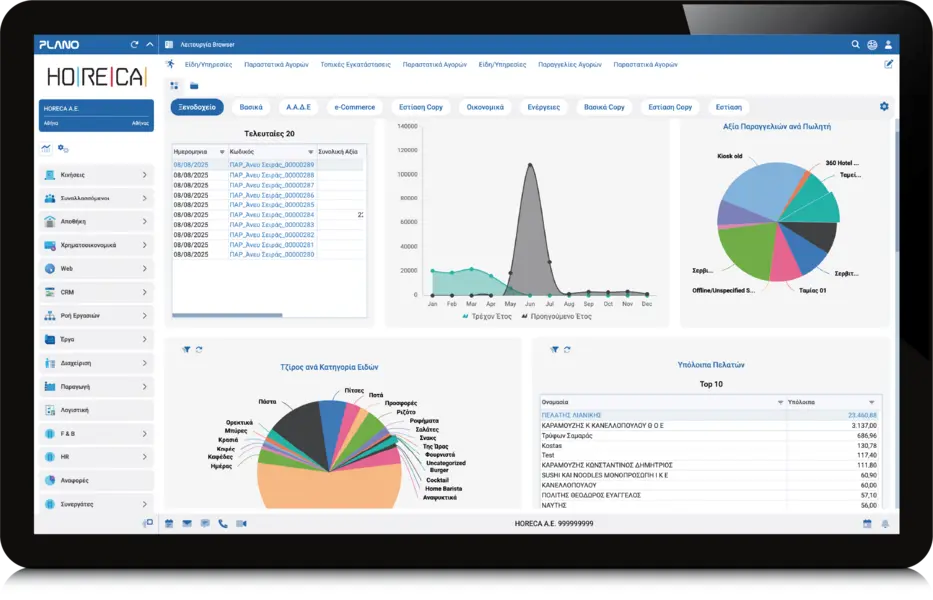Refresh the Τζίρος ανά Κατηγορία Ειδών chart

click(x=199, y=350)
